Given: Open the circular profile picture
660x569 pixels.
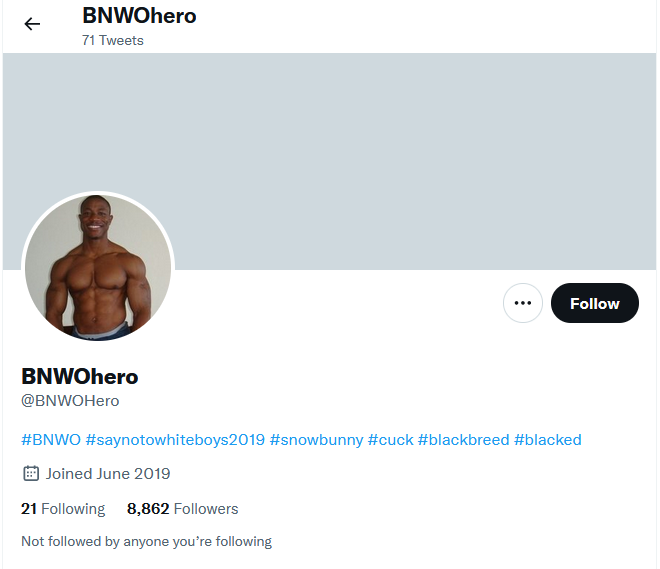Looking at the screenshot, I should (x=98, y=268).
